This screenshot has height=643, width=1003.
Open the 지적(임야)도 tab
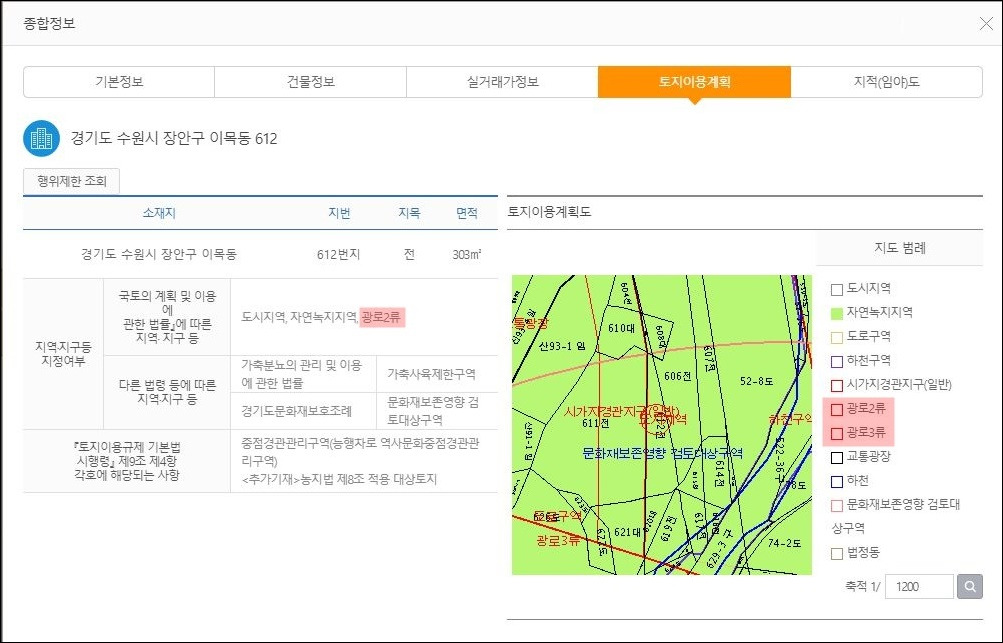click(x=887, y=82)
